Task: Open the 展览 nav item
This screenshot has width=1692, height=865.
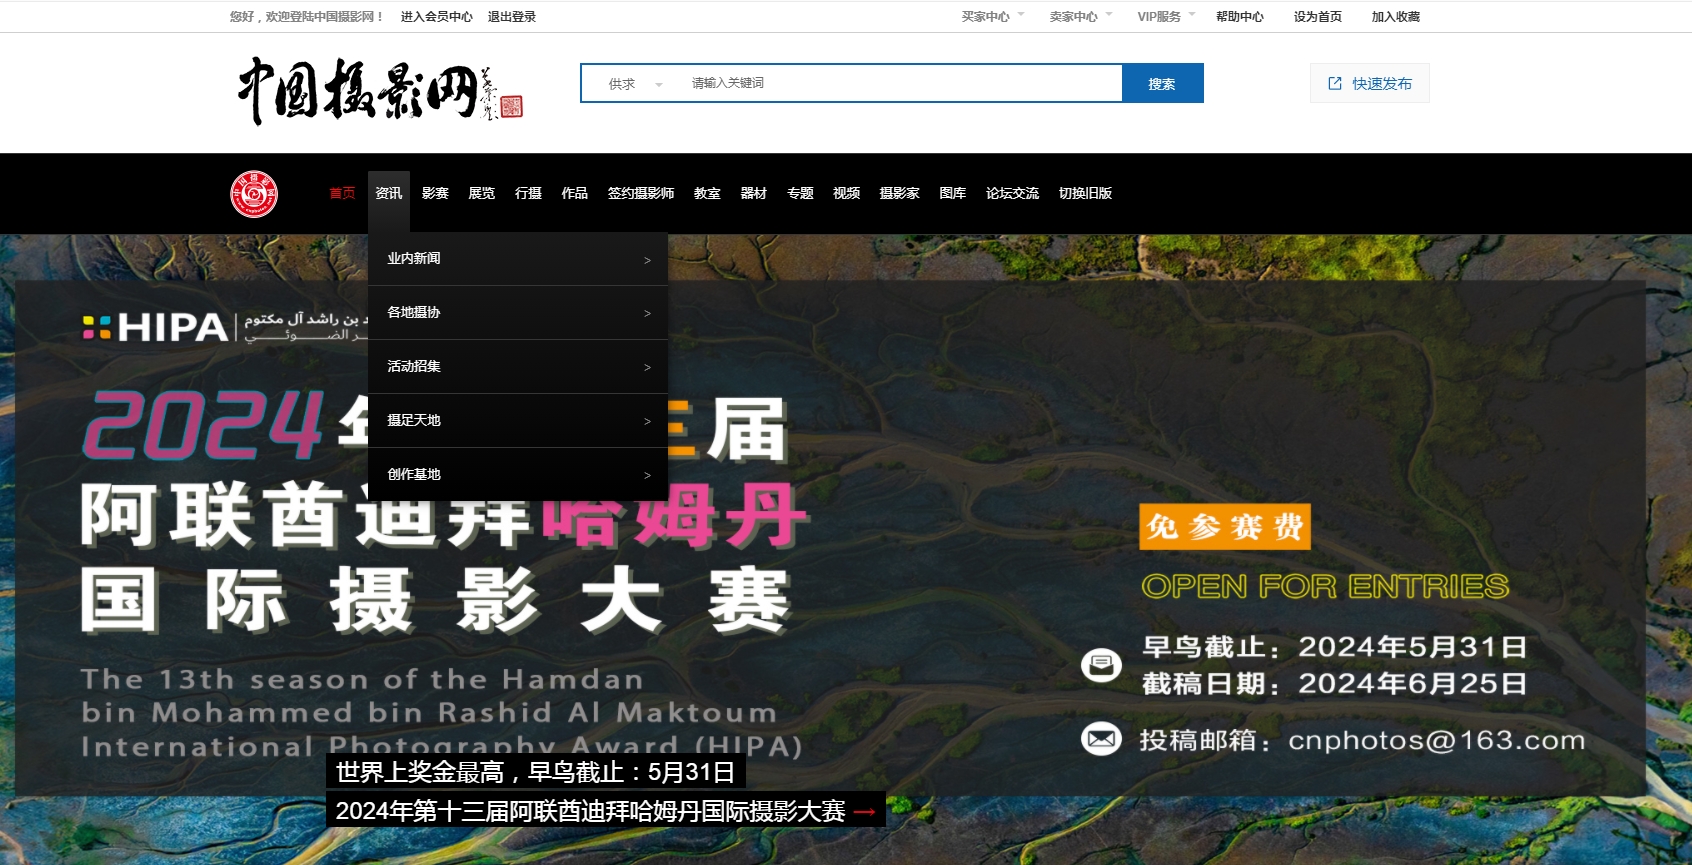Action: point(482,194)
